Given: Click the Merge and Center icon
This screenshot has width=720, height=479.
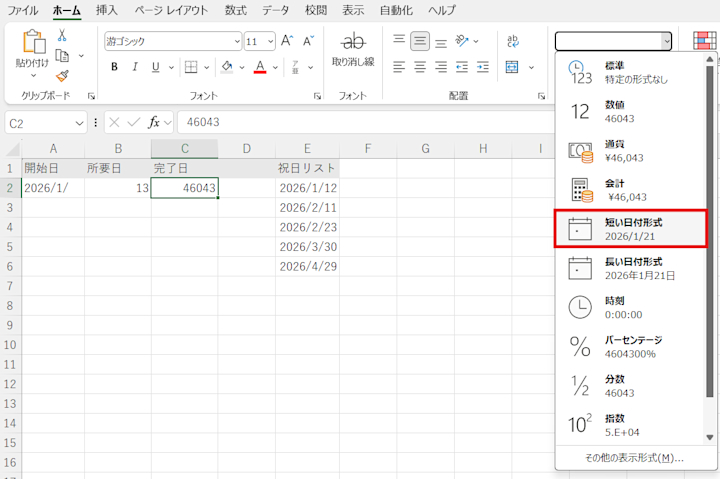Looking at the screenshot, I should click(512, 67).
